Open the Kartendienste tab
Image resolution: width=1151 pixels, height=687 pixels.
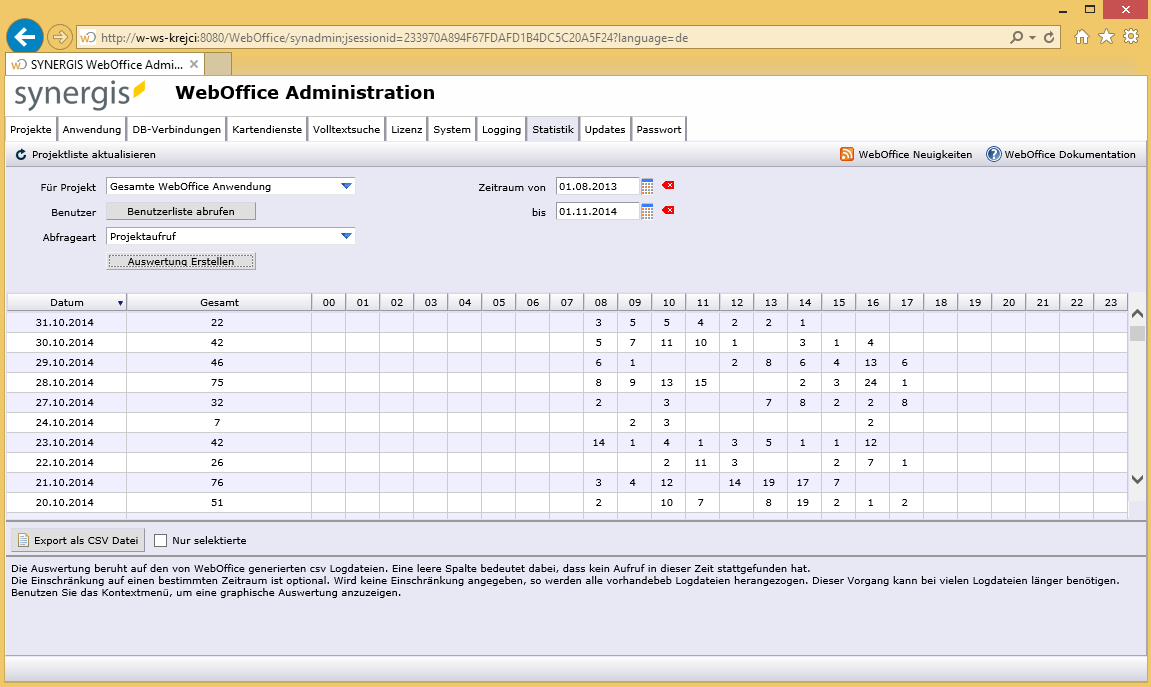(267, 130)
